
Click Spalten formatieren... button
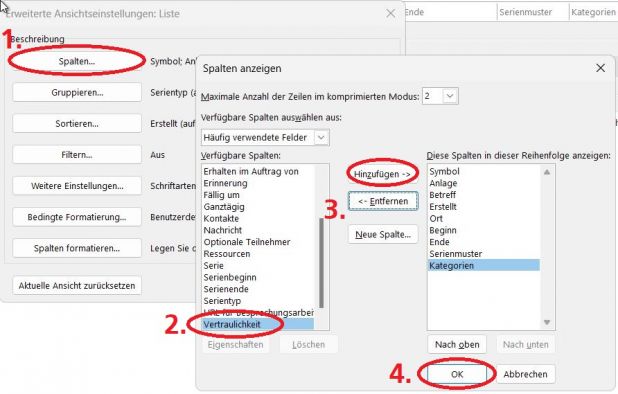pos(77,248)
